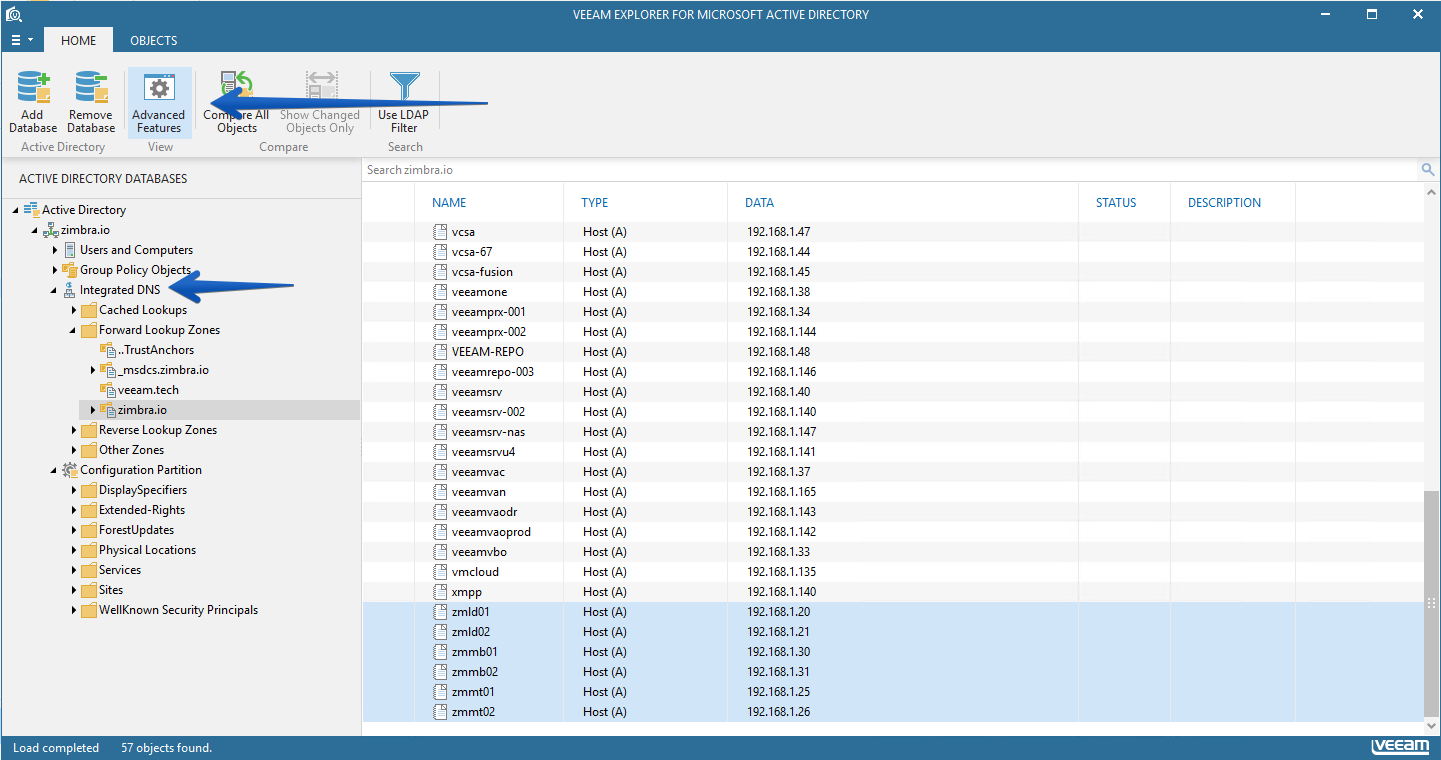Collapse the Integrated DNS node
This screenshot has width=1441, height=760.
pyautogui.click(x=54, y=290)
